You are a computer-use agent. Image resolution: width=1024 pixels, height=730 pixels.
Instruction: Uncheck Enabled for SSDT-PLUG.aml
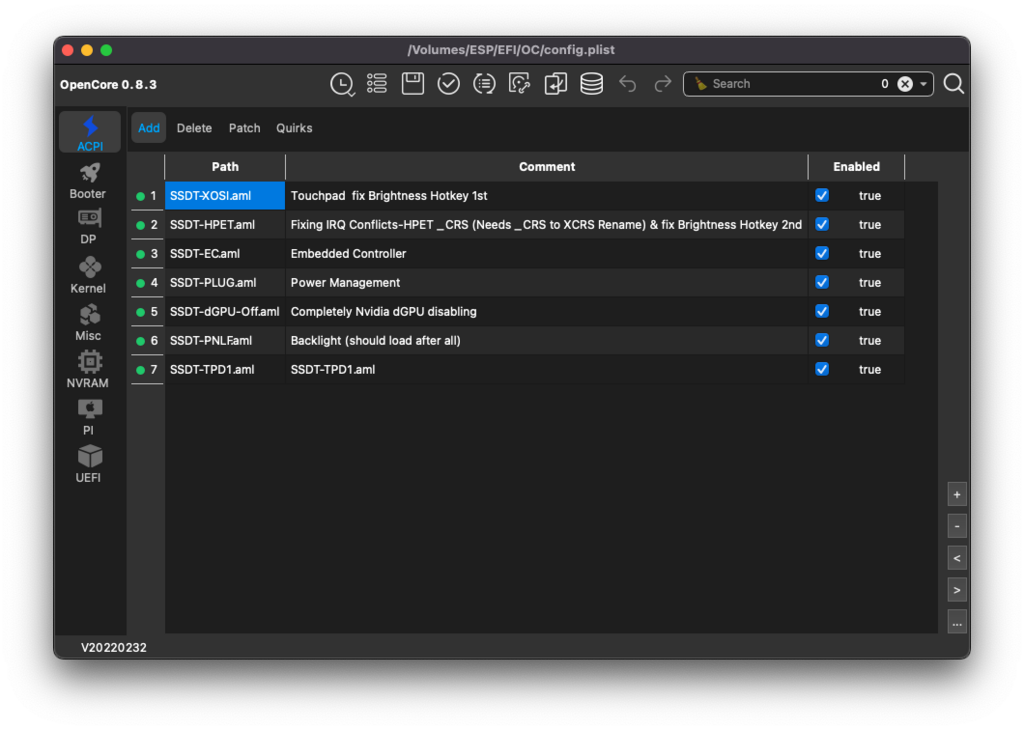point(822,283)
